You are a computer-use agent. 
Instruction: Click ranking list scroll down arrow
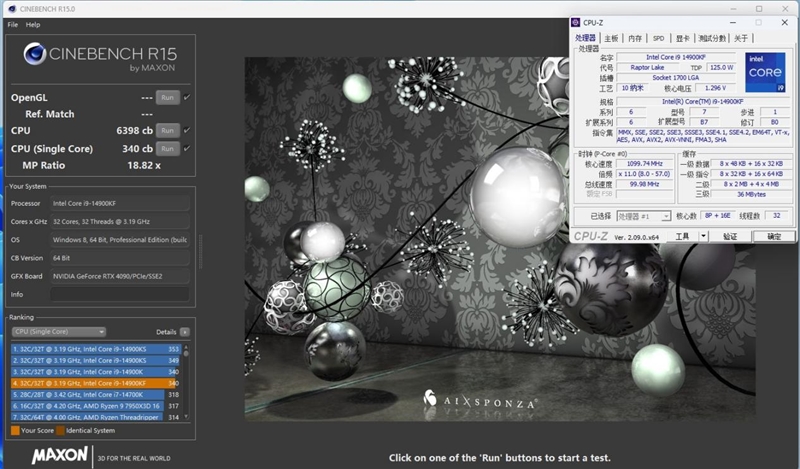(x=186, y=417)
